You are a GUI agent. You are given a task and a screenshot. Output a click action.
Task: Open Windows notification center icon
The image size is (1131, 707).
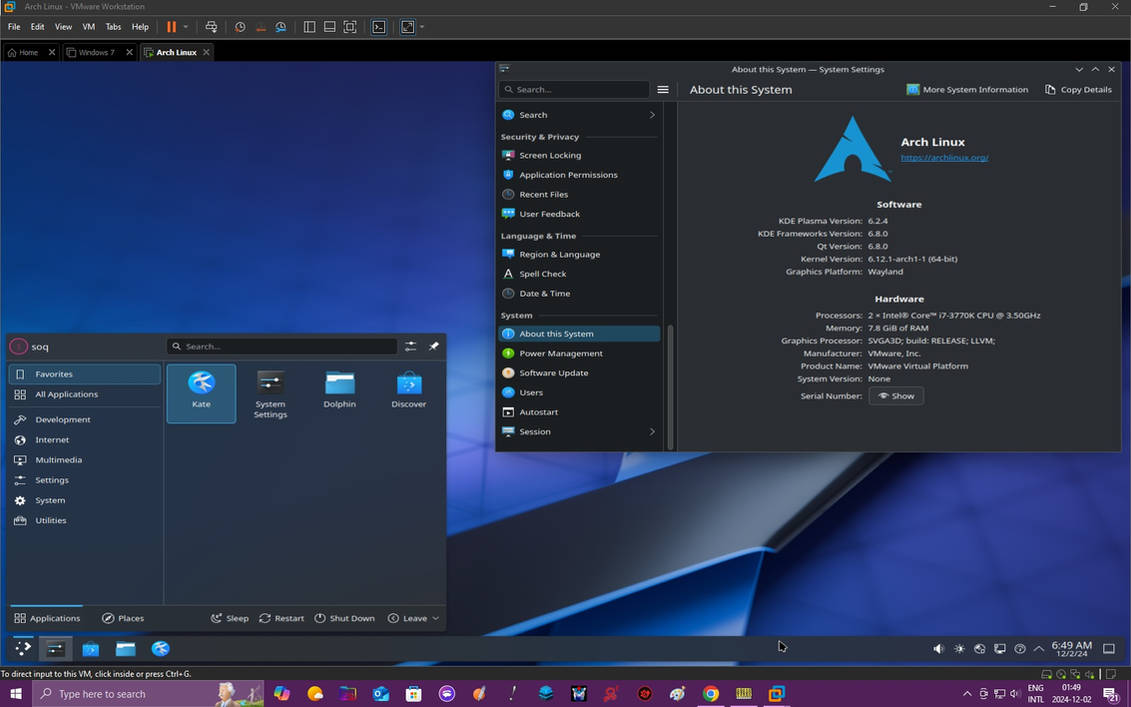coord(1110,693)
